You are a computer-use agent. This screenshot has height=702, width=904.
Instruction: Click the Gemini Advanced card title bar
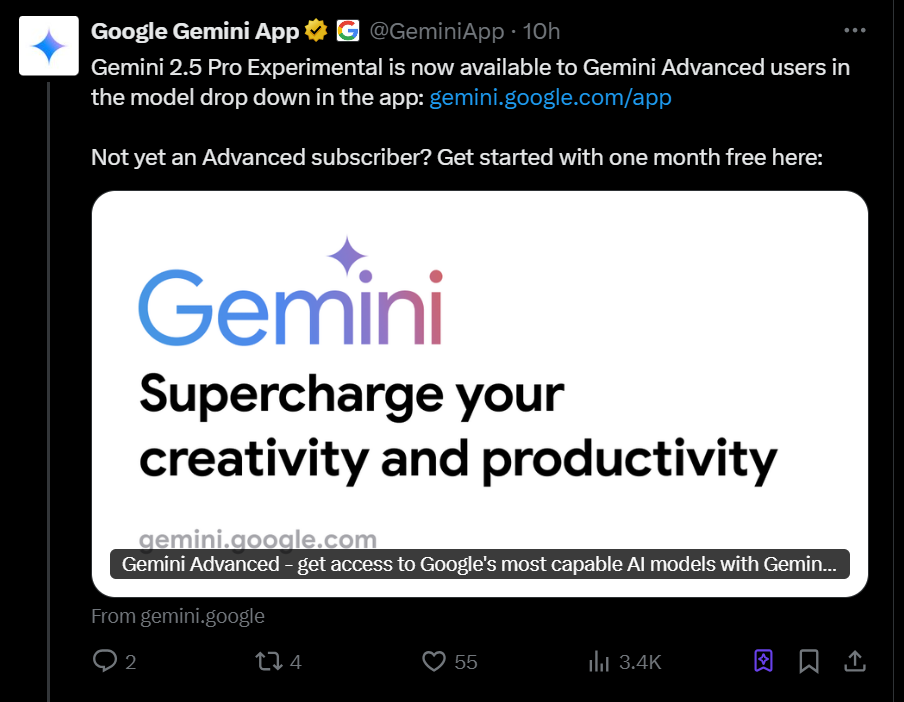pos(480,564)
